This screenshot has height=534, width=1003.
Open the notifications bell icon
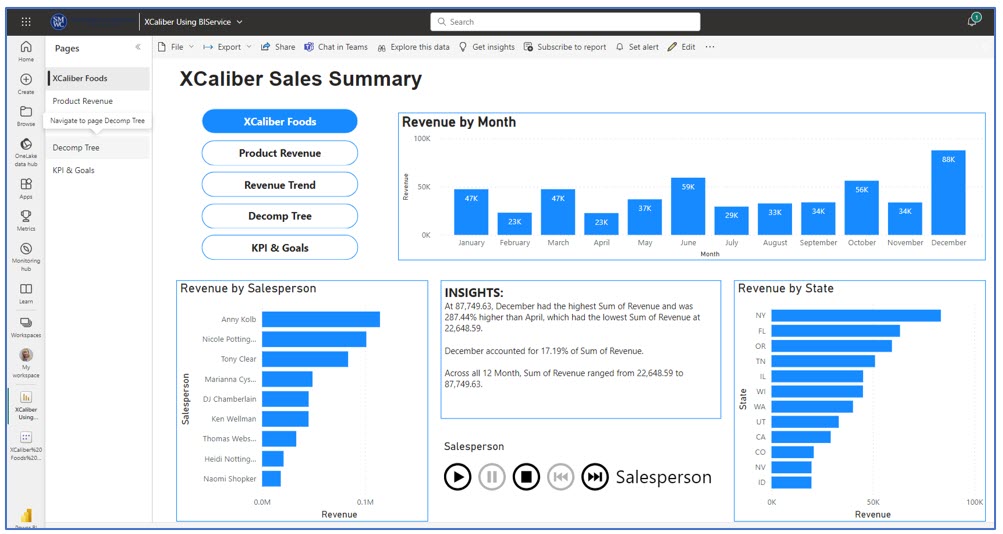pos(973,20)
